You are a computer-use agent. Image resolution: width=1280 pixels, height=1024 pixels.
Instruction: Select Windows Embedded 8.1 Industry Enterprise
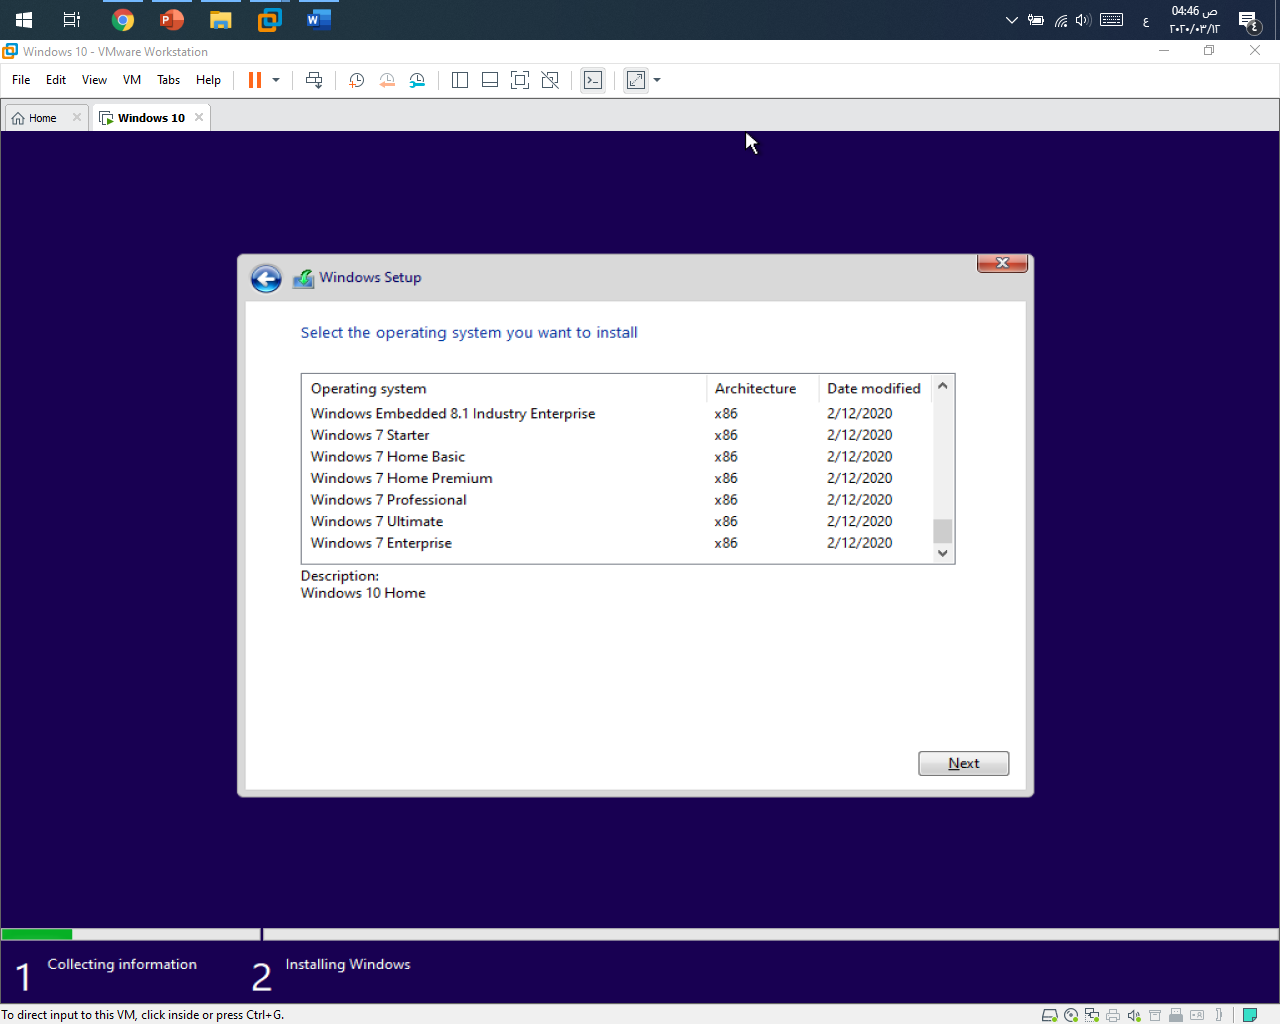(617, 413)
